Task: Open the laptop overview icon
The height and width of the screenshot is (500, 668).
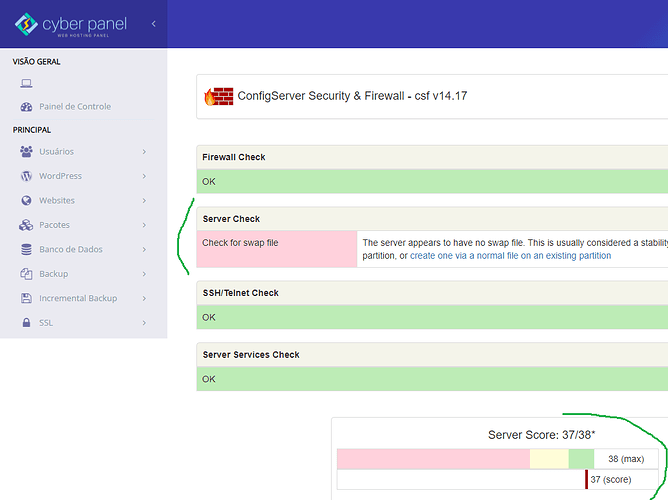Action: tap(26, 83)
